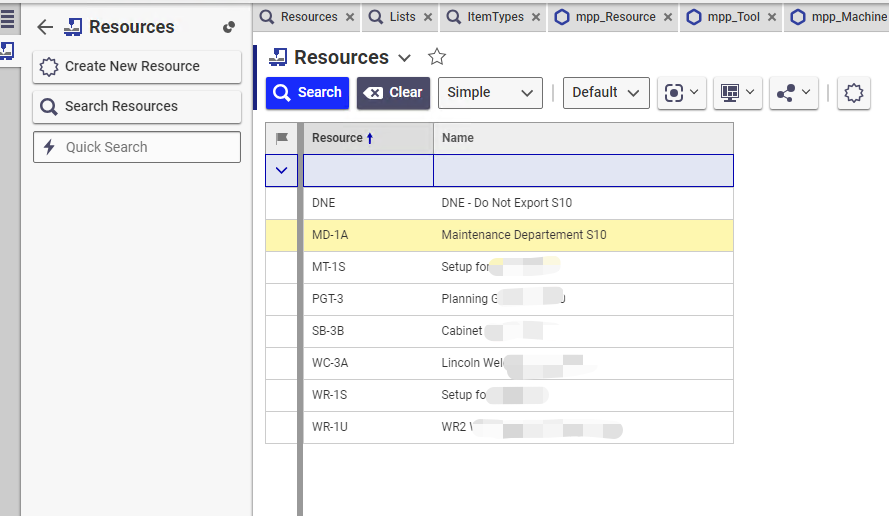Open the hamburger menu icon

point(8,17)
